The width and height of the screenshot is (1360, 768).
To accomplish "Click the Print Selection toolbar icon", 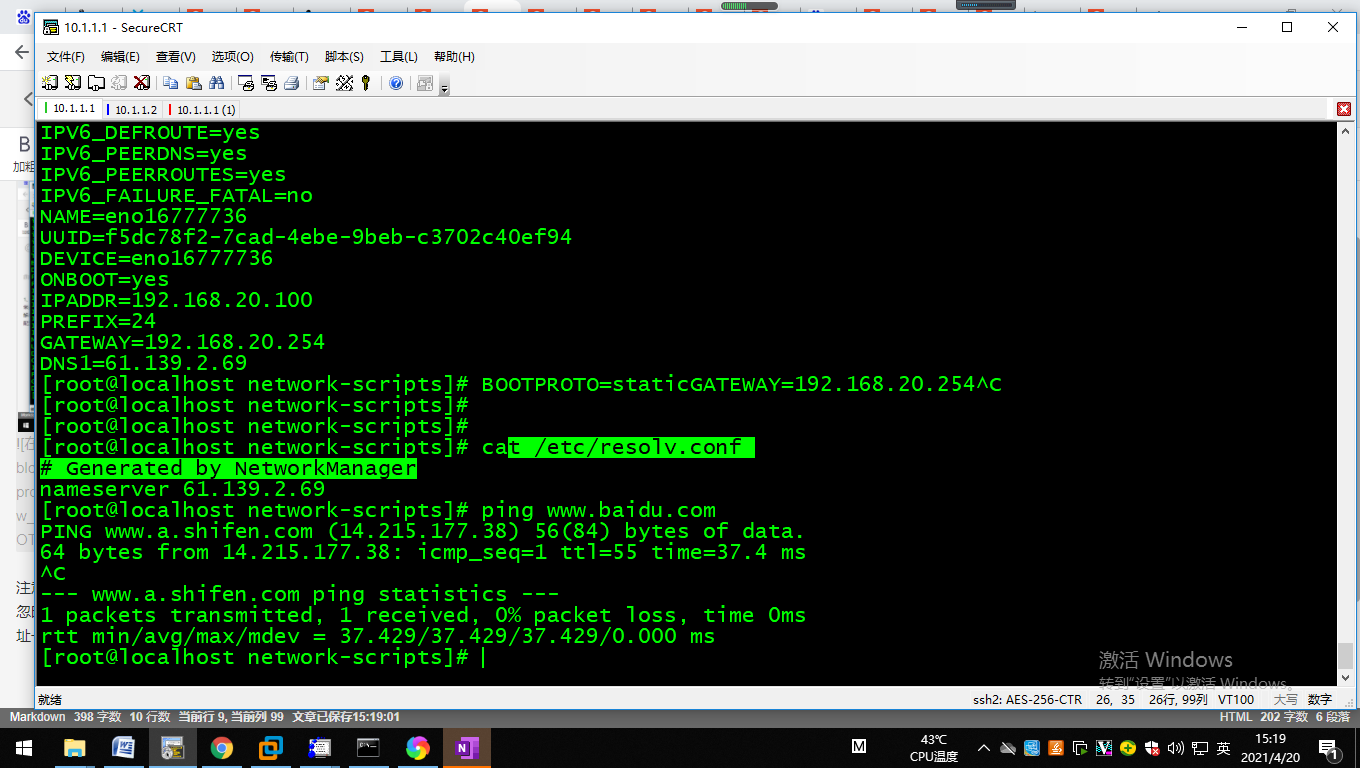I will pyautogui.click(x=269, y=83).
